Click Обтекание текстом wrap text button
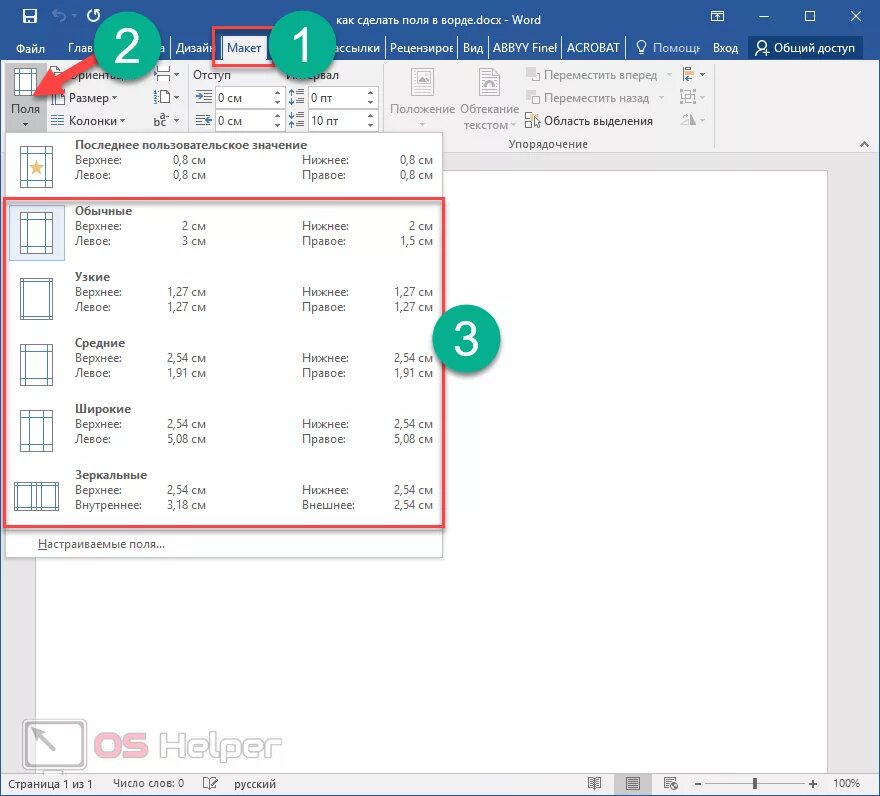 click(489, 99)
